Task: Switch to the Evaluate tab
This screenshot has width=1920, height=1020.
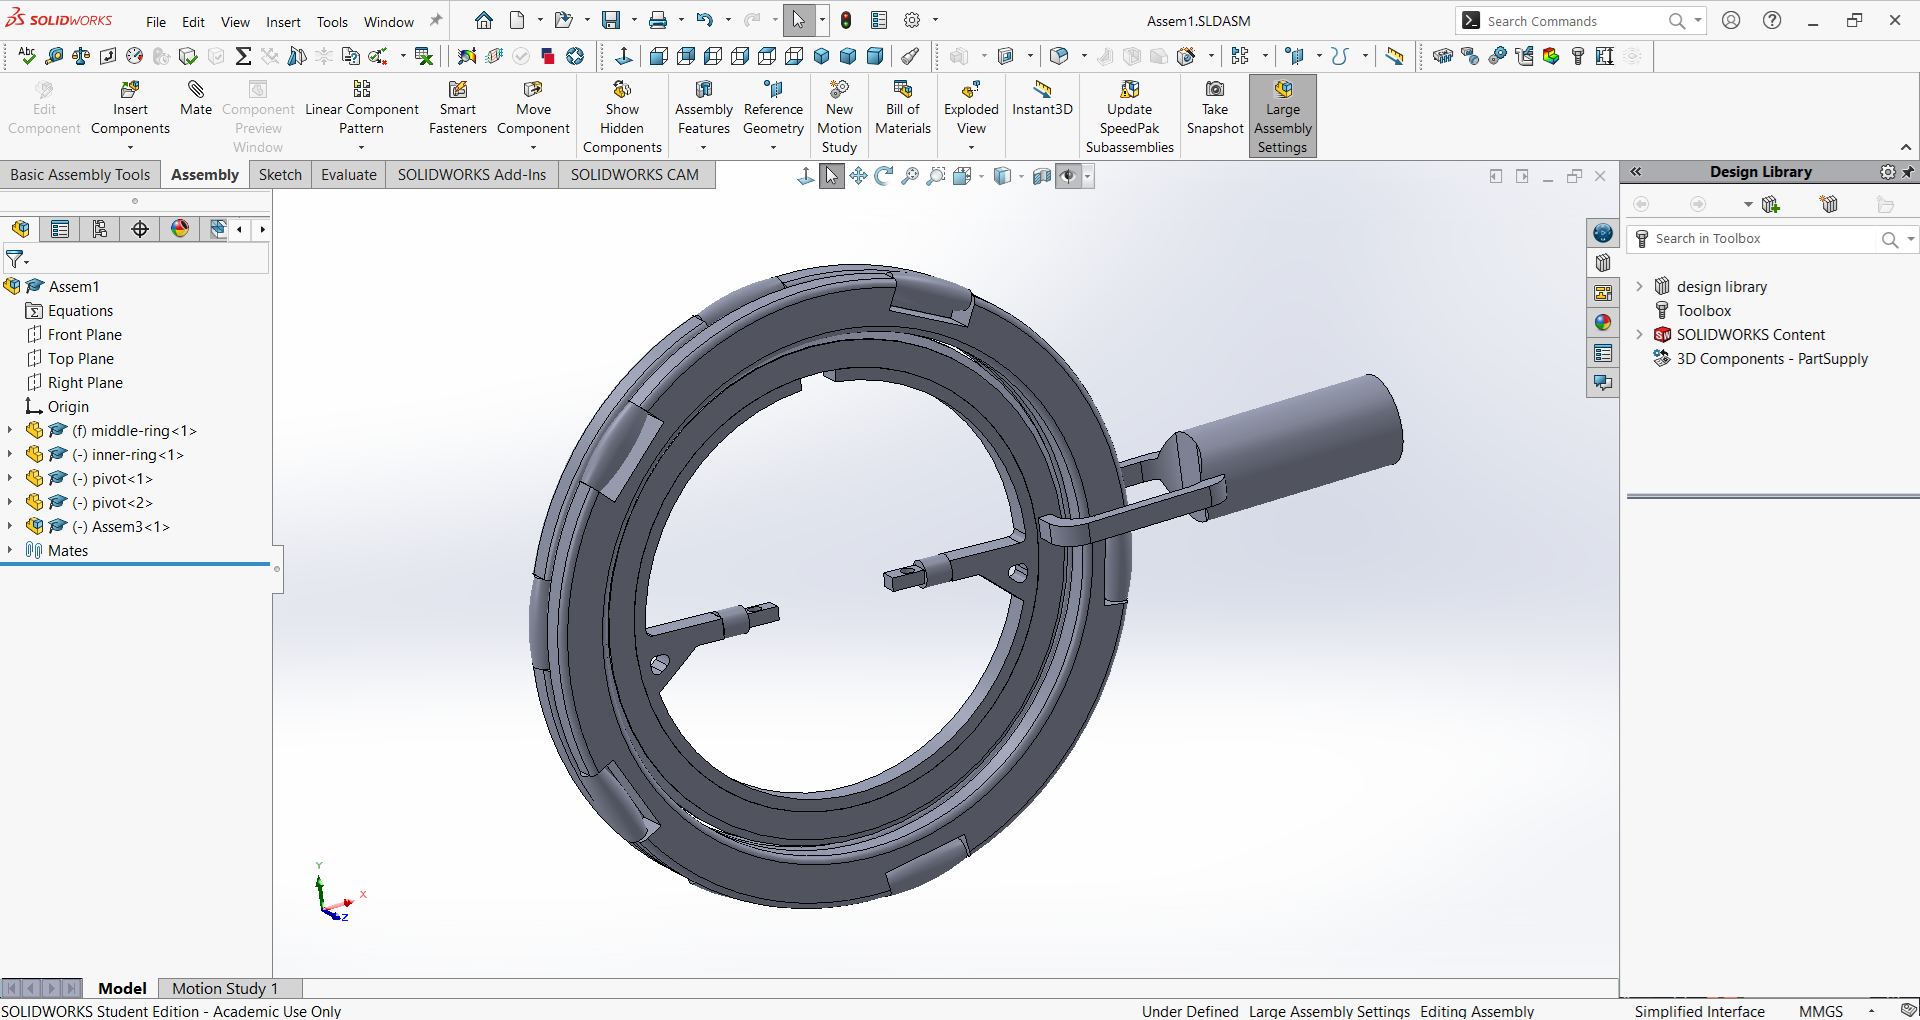Action: click(x=348, y=175)
